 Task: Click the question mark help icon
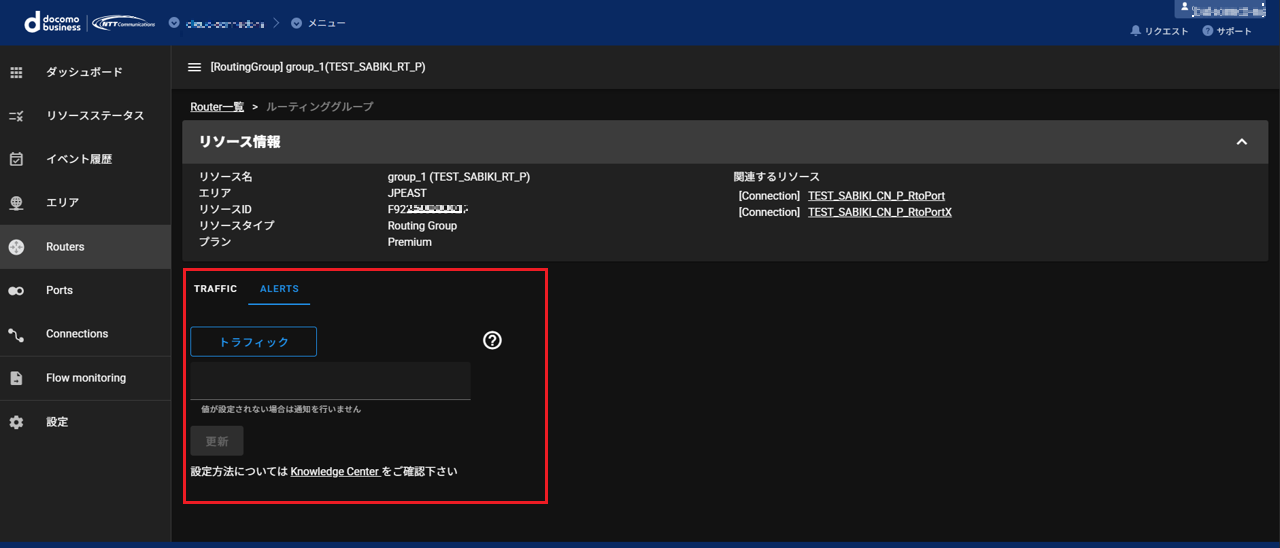click(x=492, y=340)
